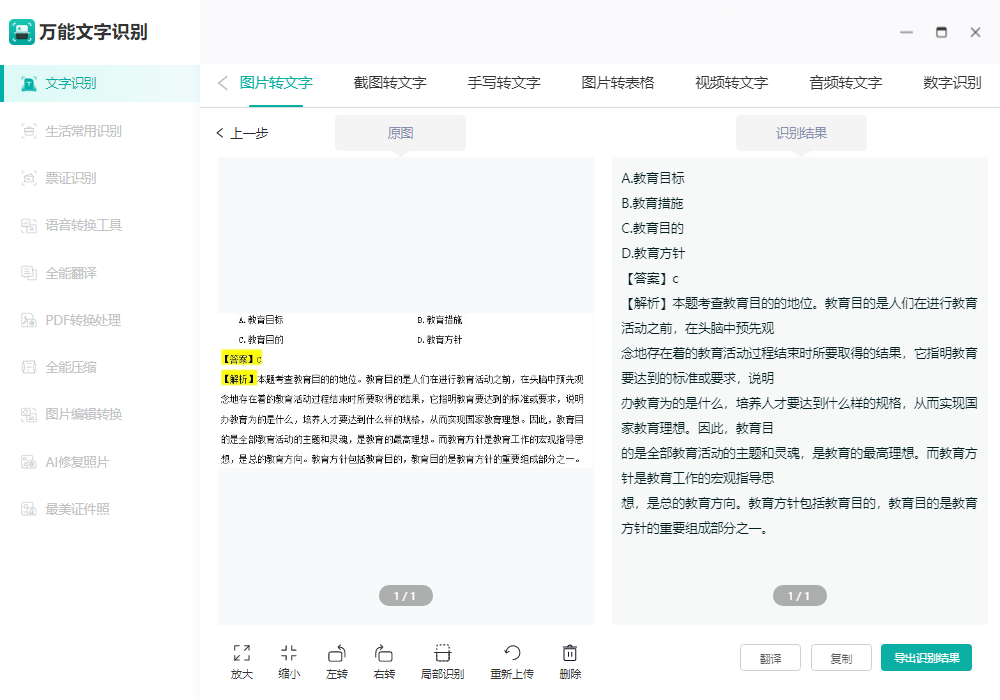Delete the image with 删除 icon
This screenshot has height=700, width=1000.
(570, 653)
